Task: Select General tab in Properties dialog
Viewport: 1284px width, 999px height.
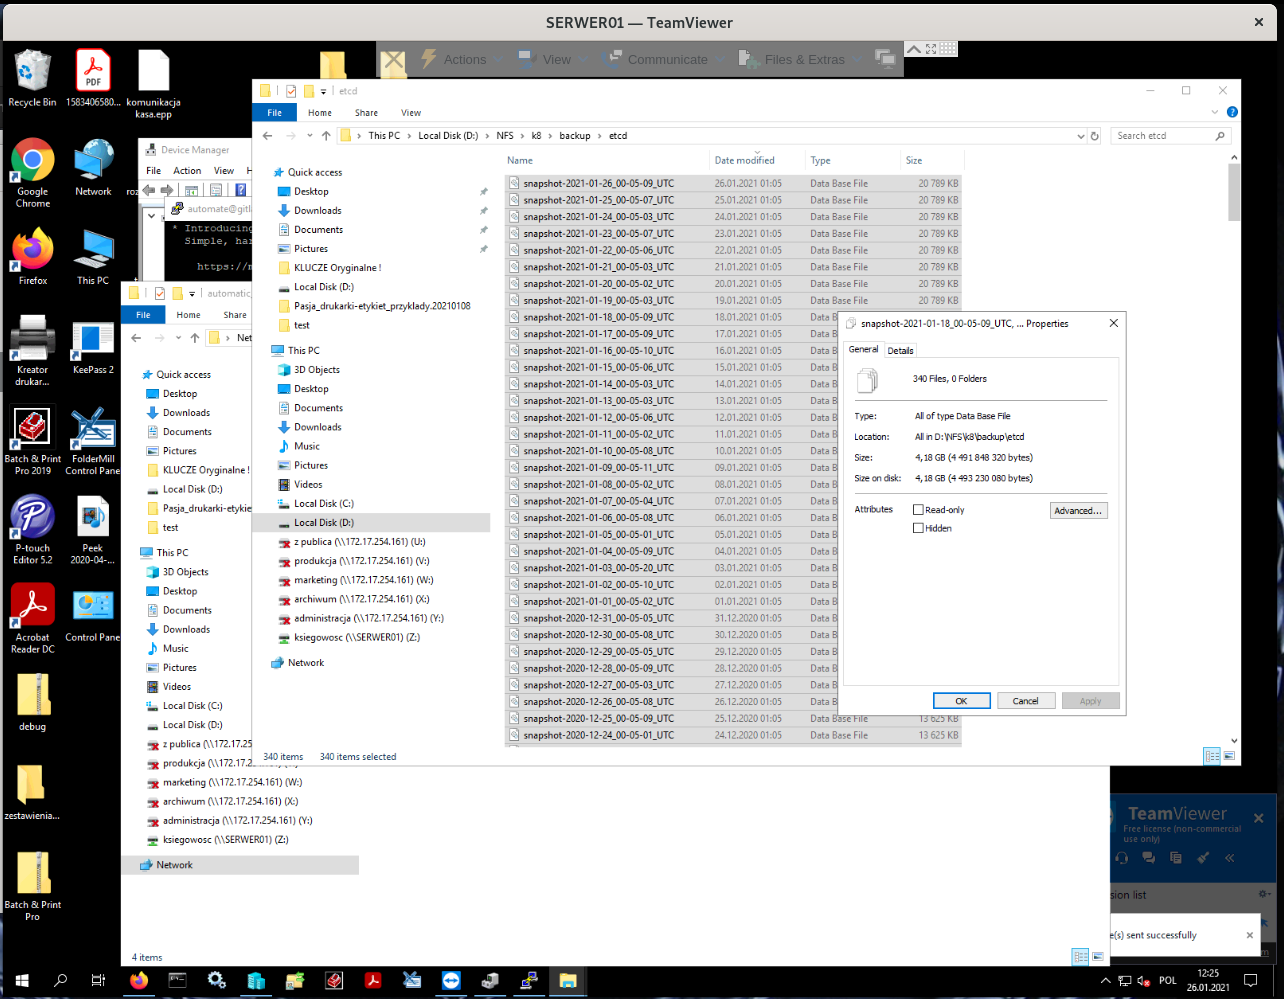Action: (x=863, y=350)
